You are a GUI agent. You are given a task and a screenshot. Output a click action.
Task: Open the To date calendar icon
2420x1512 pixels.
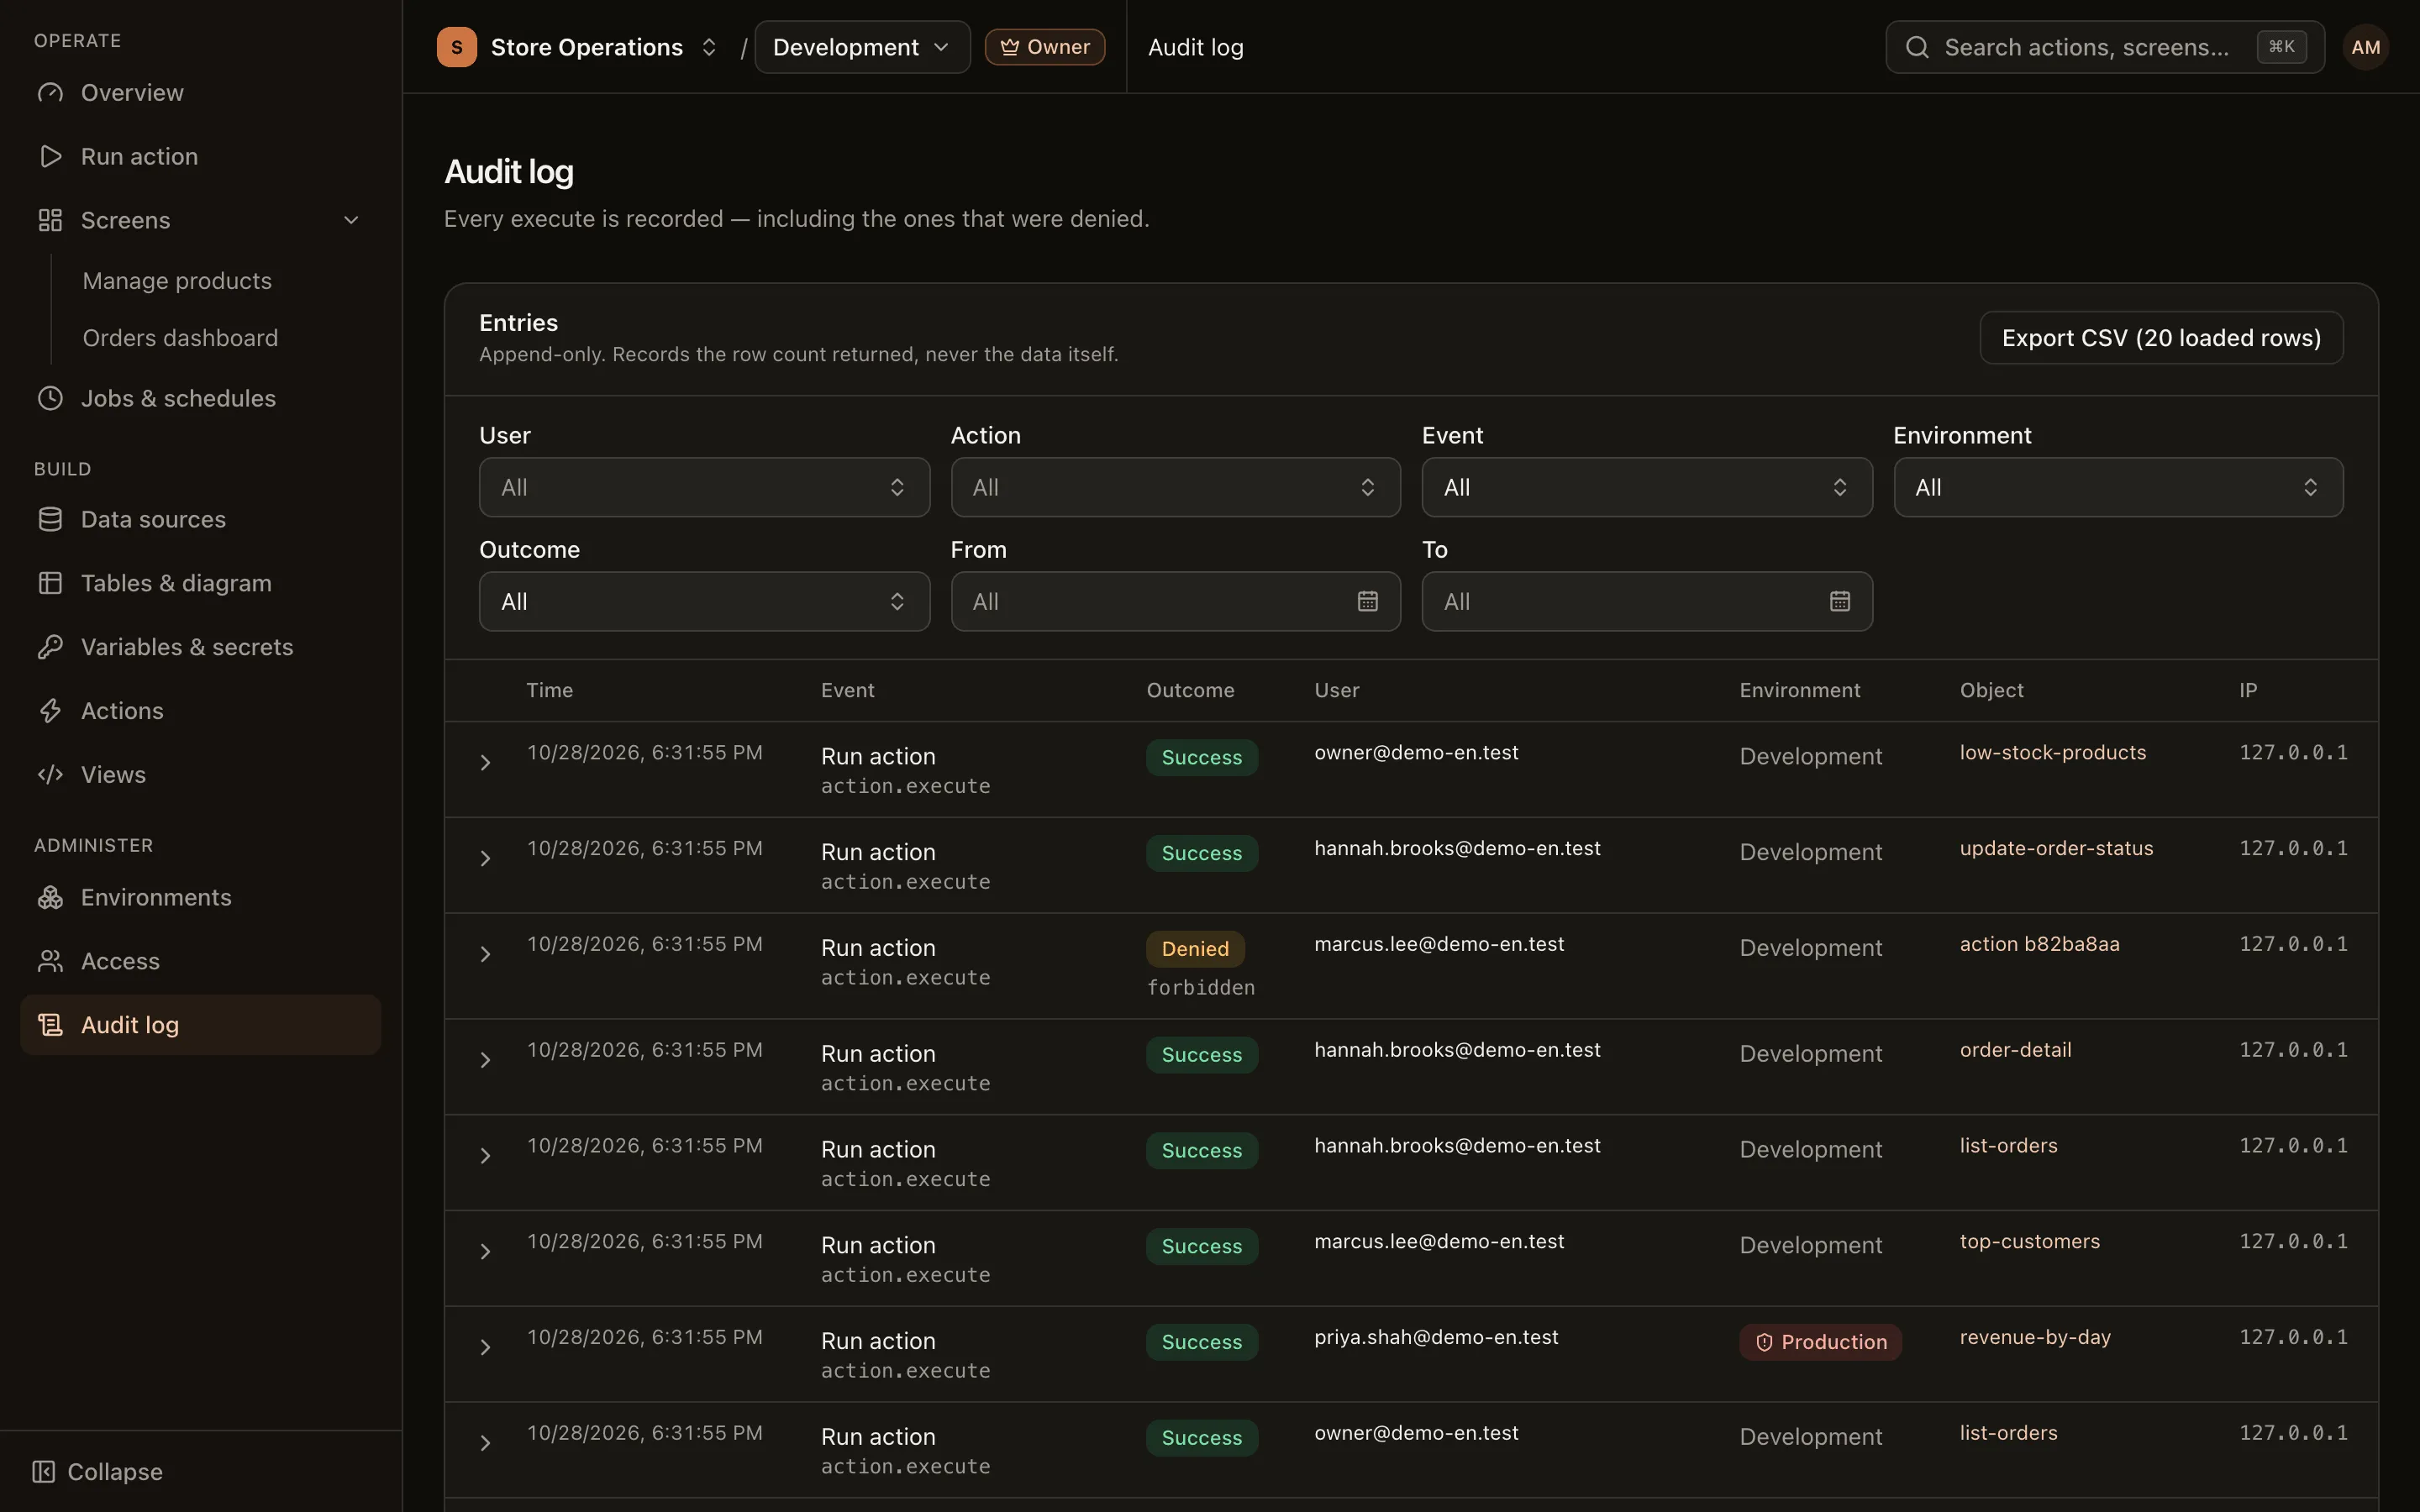(1840, 601)
